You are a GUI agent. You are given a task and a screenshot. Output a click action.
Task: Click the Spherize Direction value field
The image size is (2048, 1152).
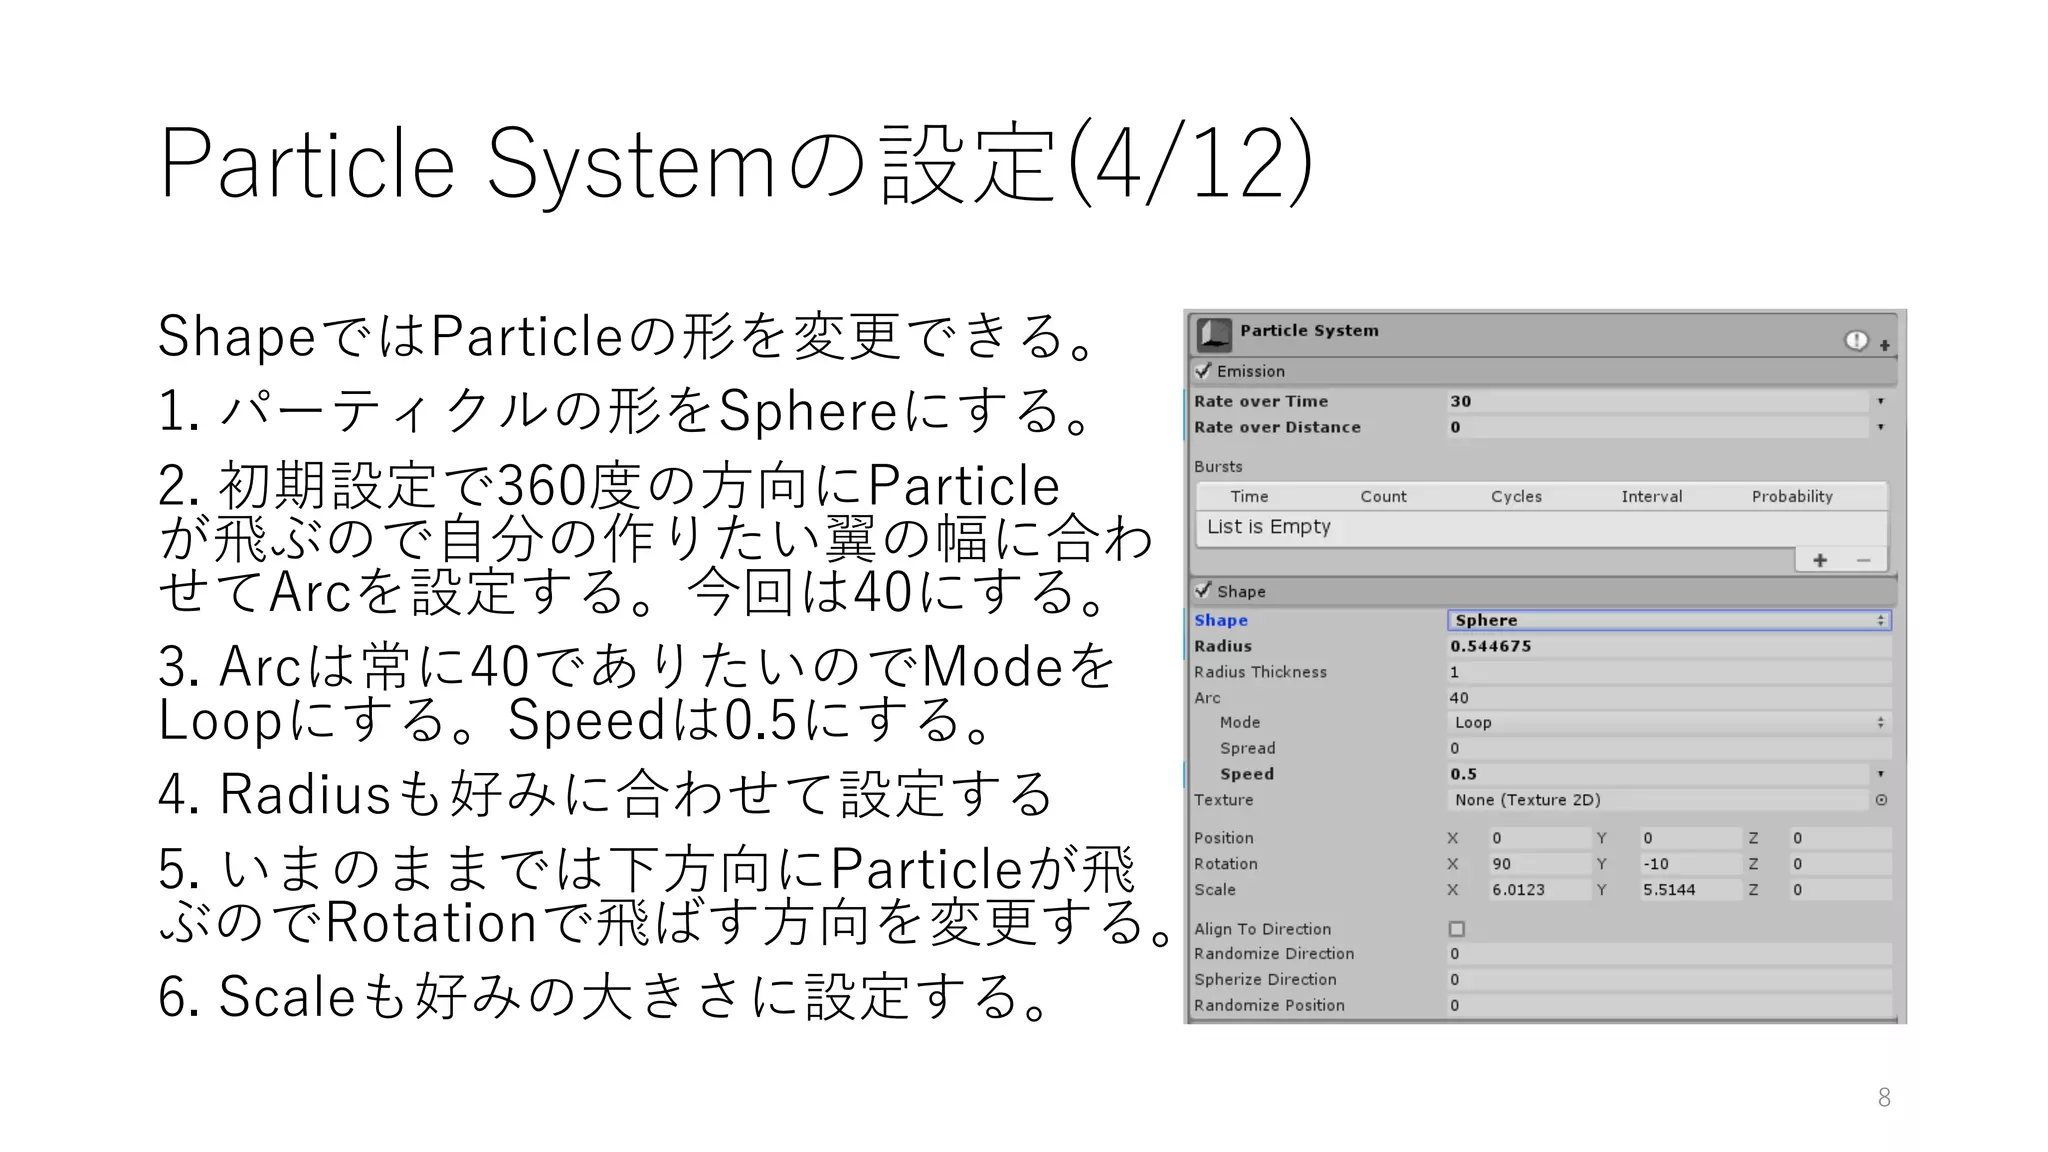coord(1669,980)
